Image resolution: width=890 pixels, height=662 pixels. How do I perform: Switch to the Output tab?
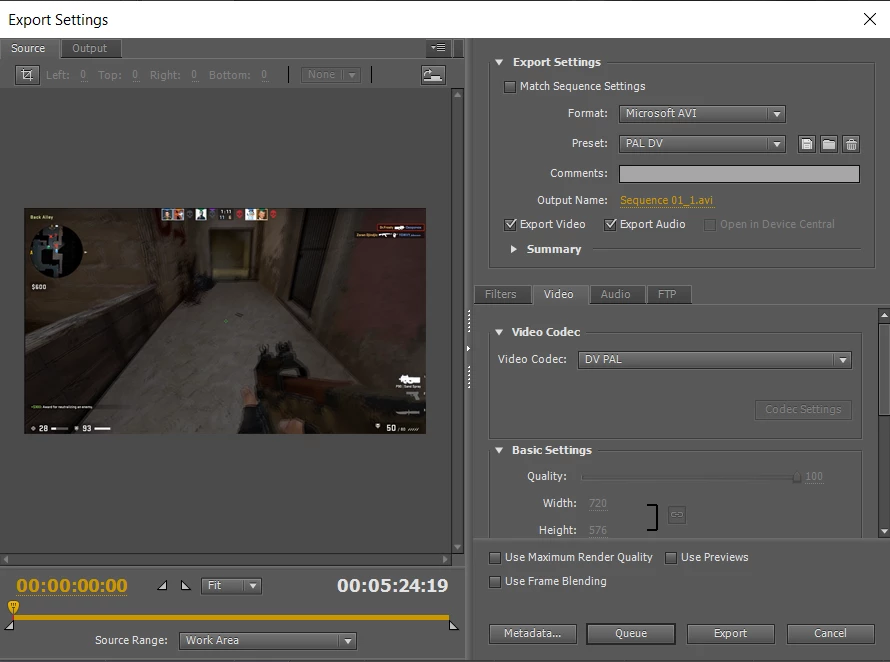click(90, 48)
